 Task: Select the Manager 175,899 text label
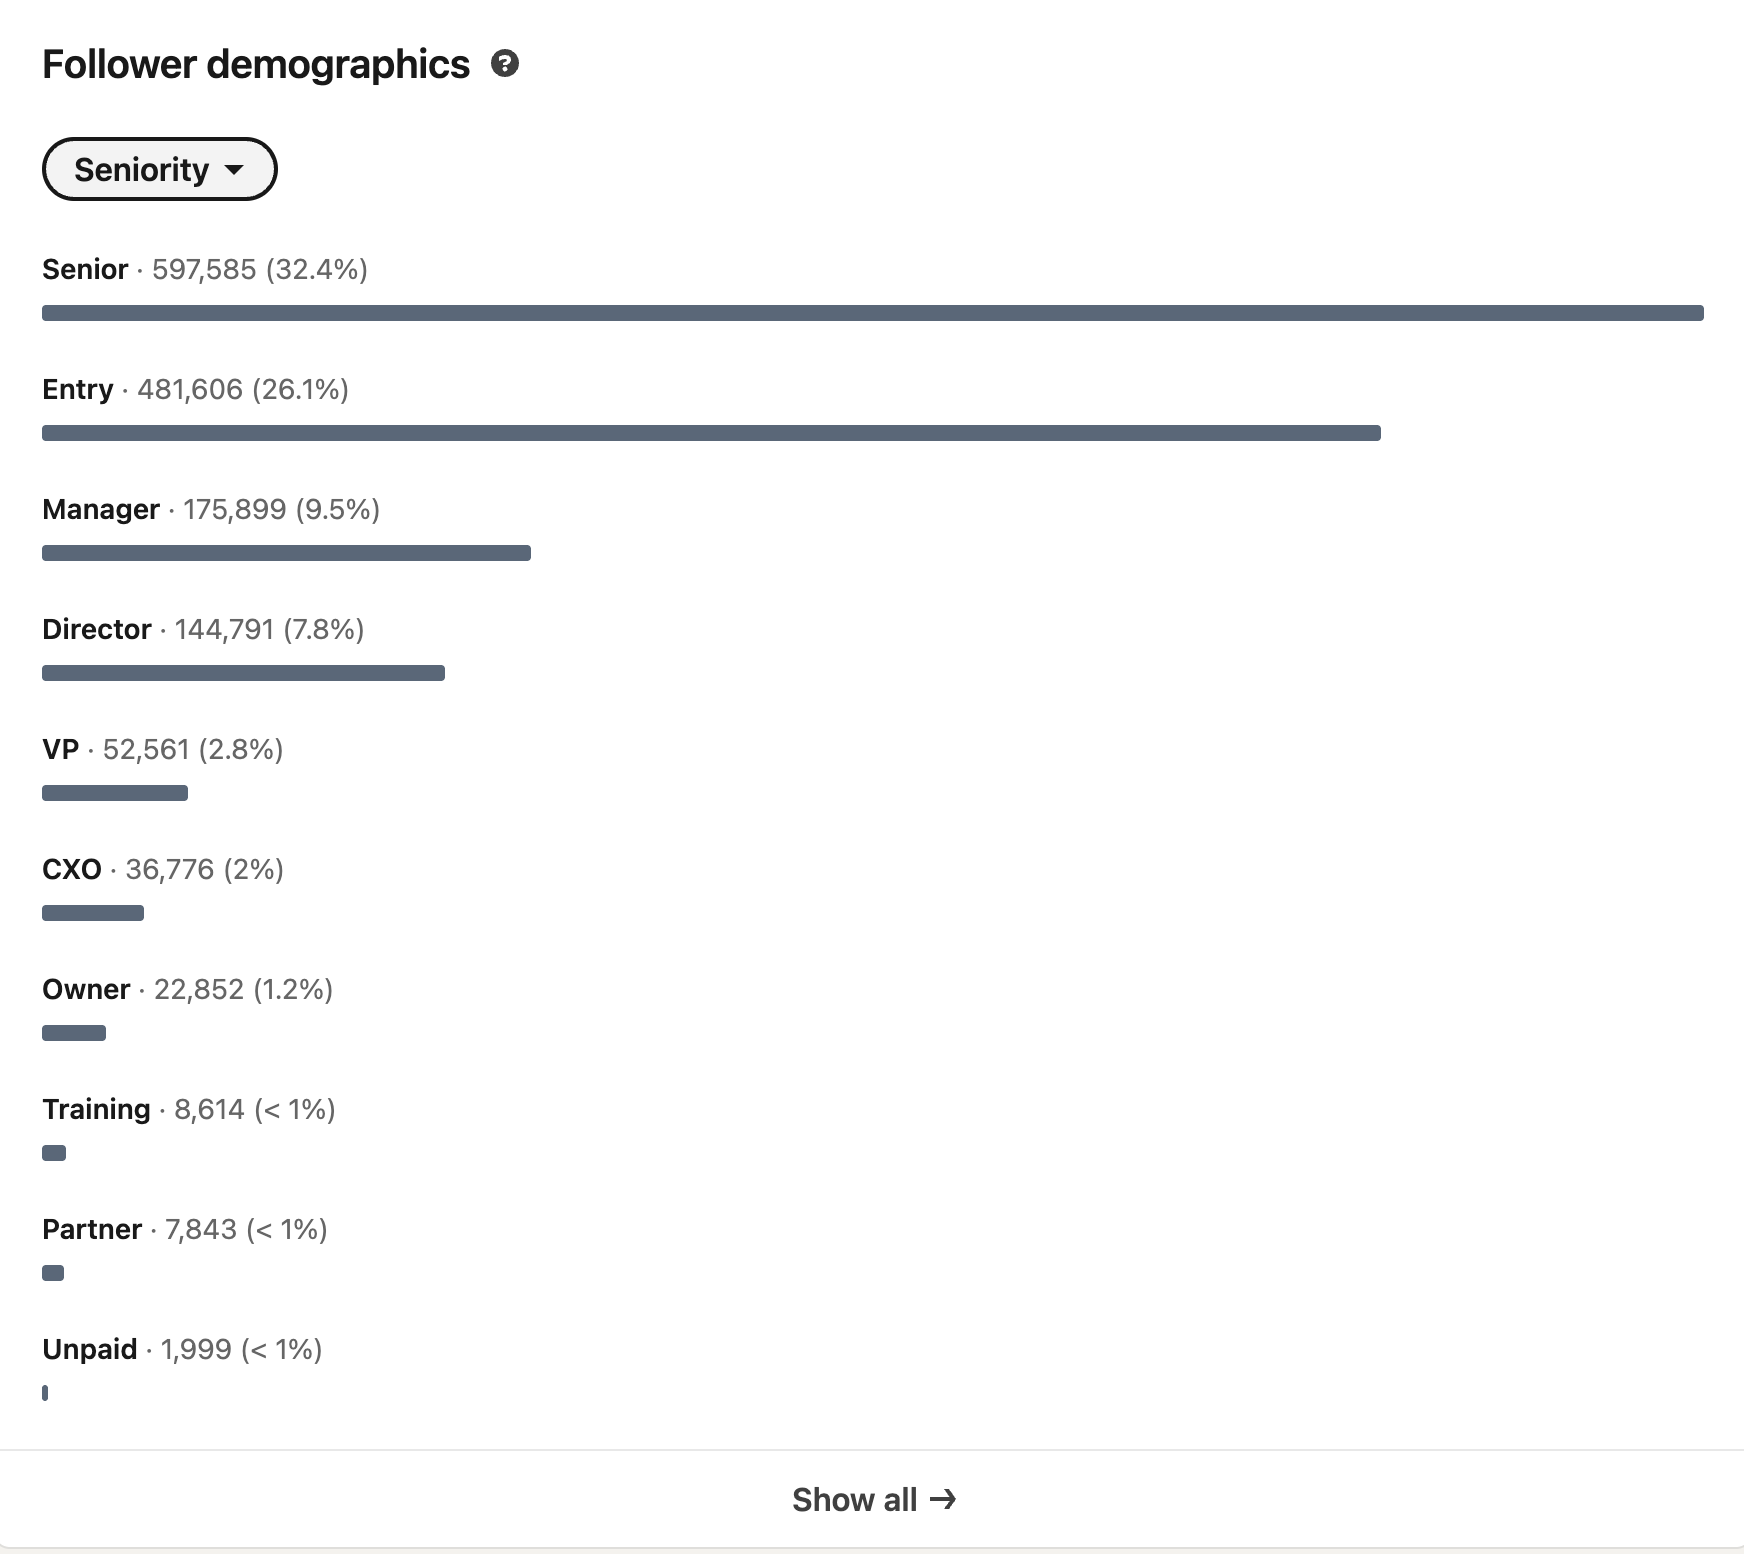point(211,509)
